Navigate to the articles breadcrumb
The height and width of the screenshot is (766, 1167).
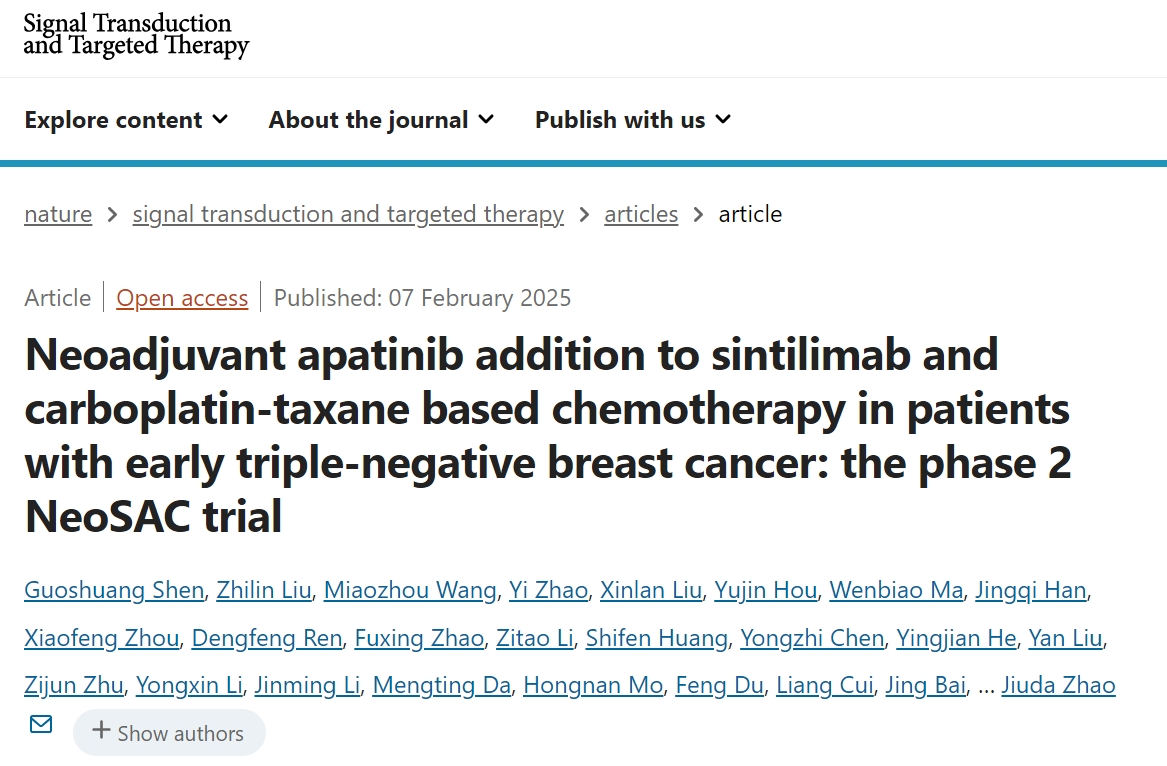[641, 214]
